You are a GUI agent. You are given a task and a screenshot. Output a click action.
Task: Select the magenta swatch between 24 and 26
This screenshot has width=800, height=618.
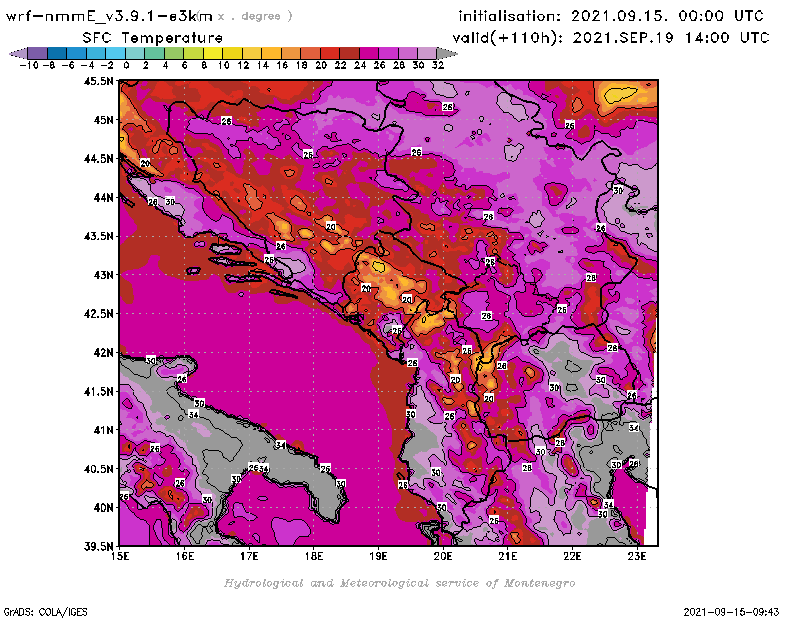pos(369,52)
